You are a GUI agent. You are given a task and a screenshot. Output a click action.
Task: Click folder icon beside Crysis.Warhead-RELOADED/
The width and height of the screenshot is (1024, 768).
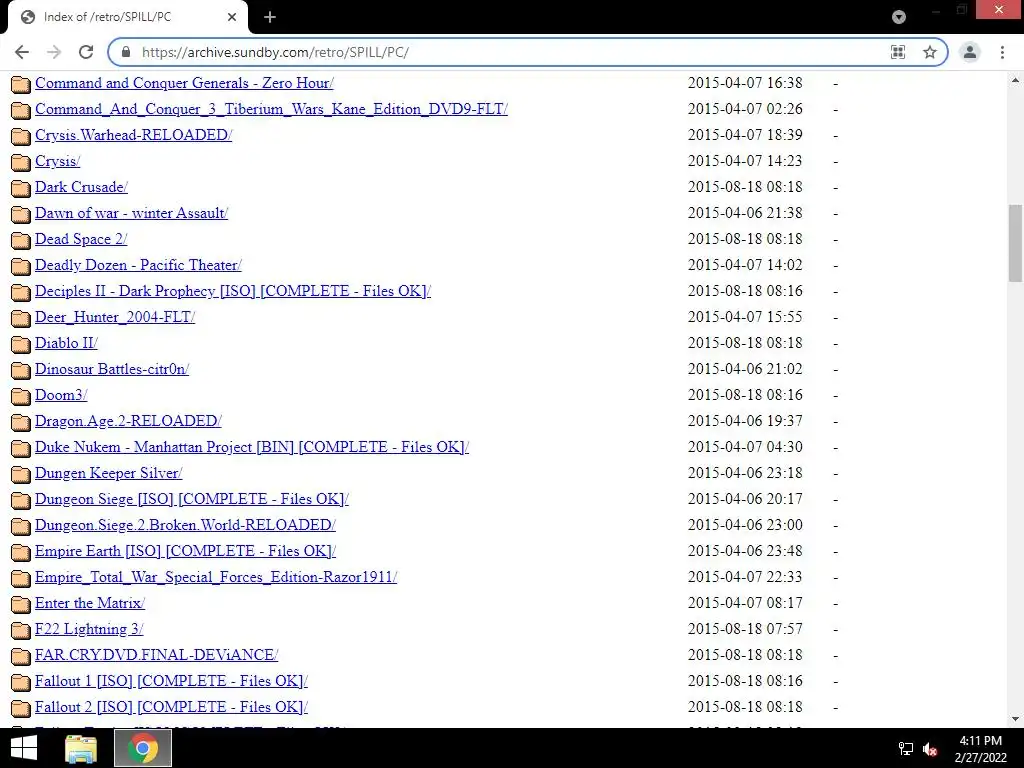21,136
